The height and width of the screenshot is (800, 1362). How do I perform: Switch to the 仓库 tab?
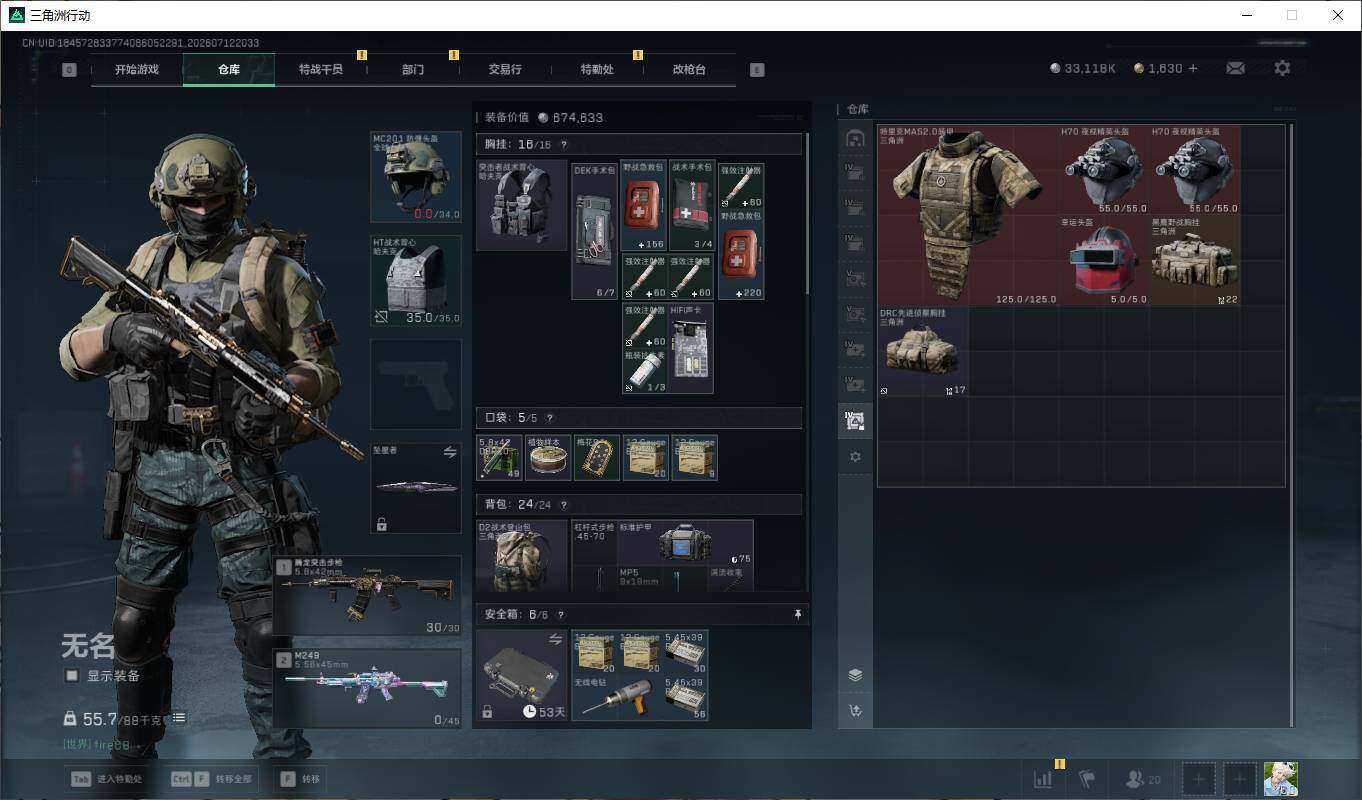tap(229, 70)
